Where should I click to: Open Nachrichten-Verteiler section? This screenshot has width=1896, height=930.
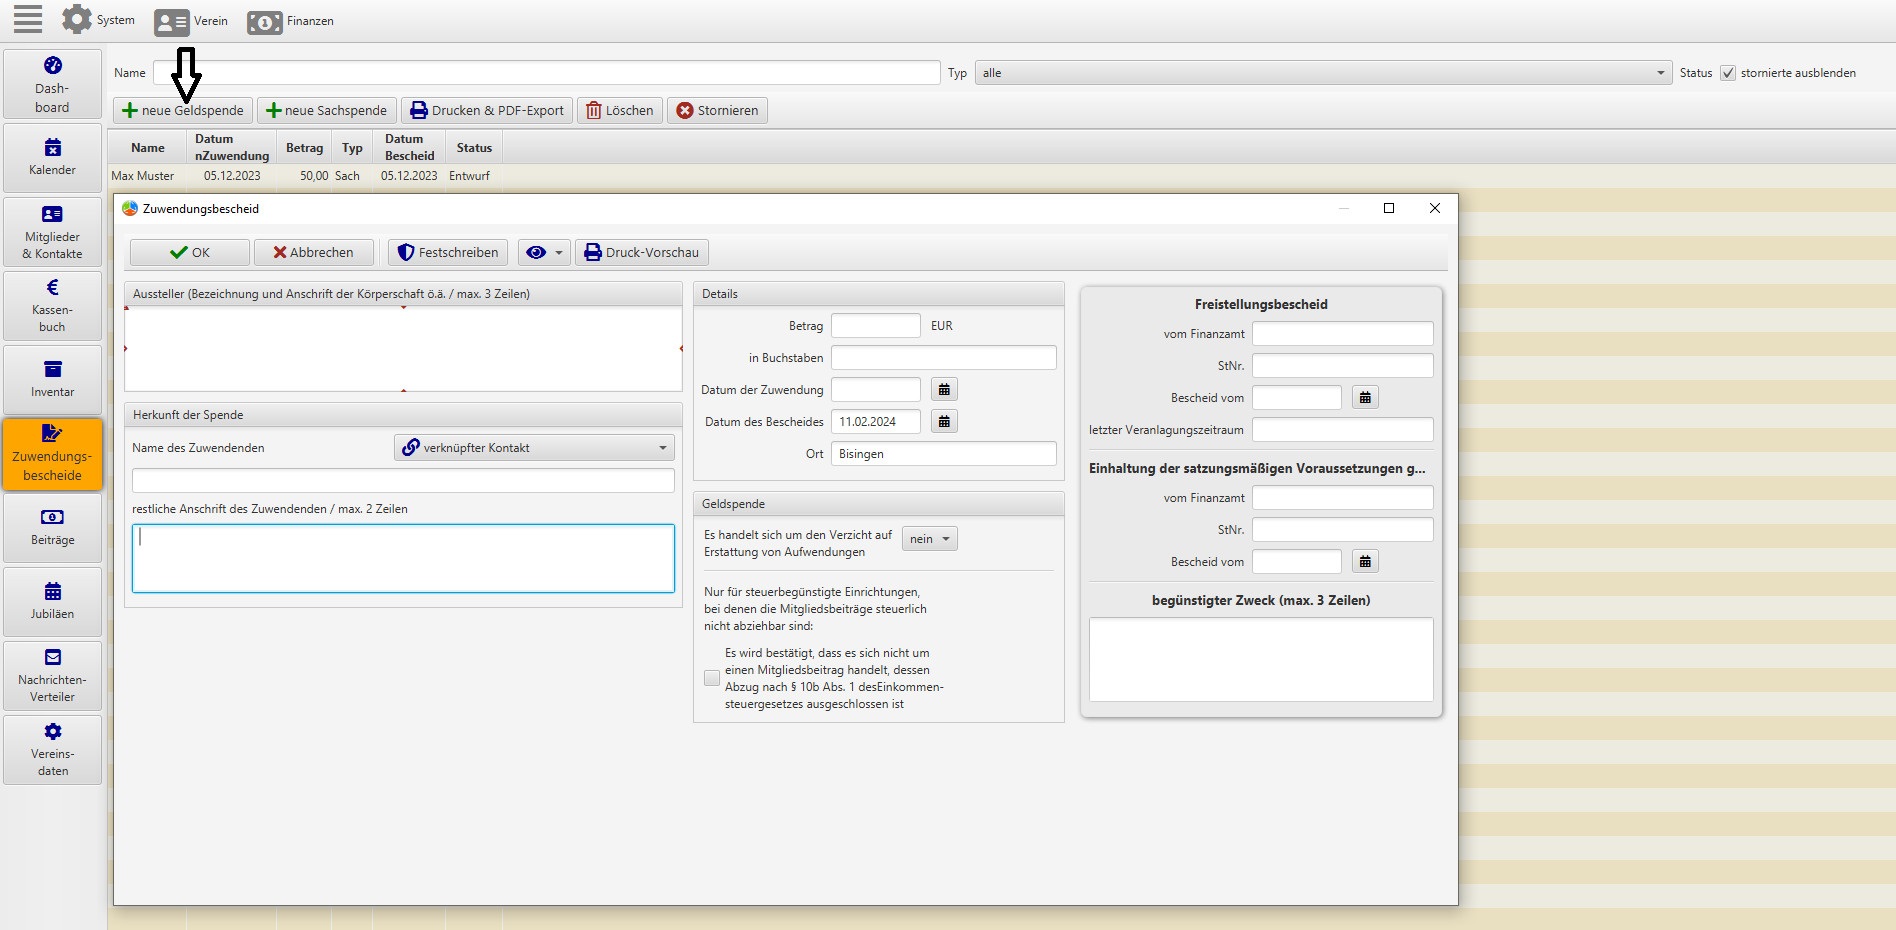click(53, 676)
